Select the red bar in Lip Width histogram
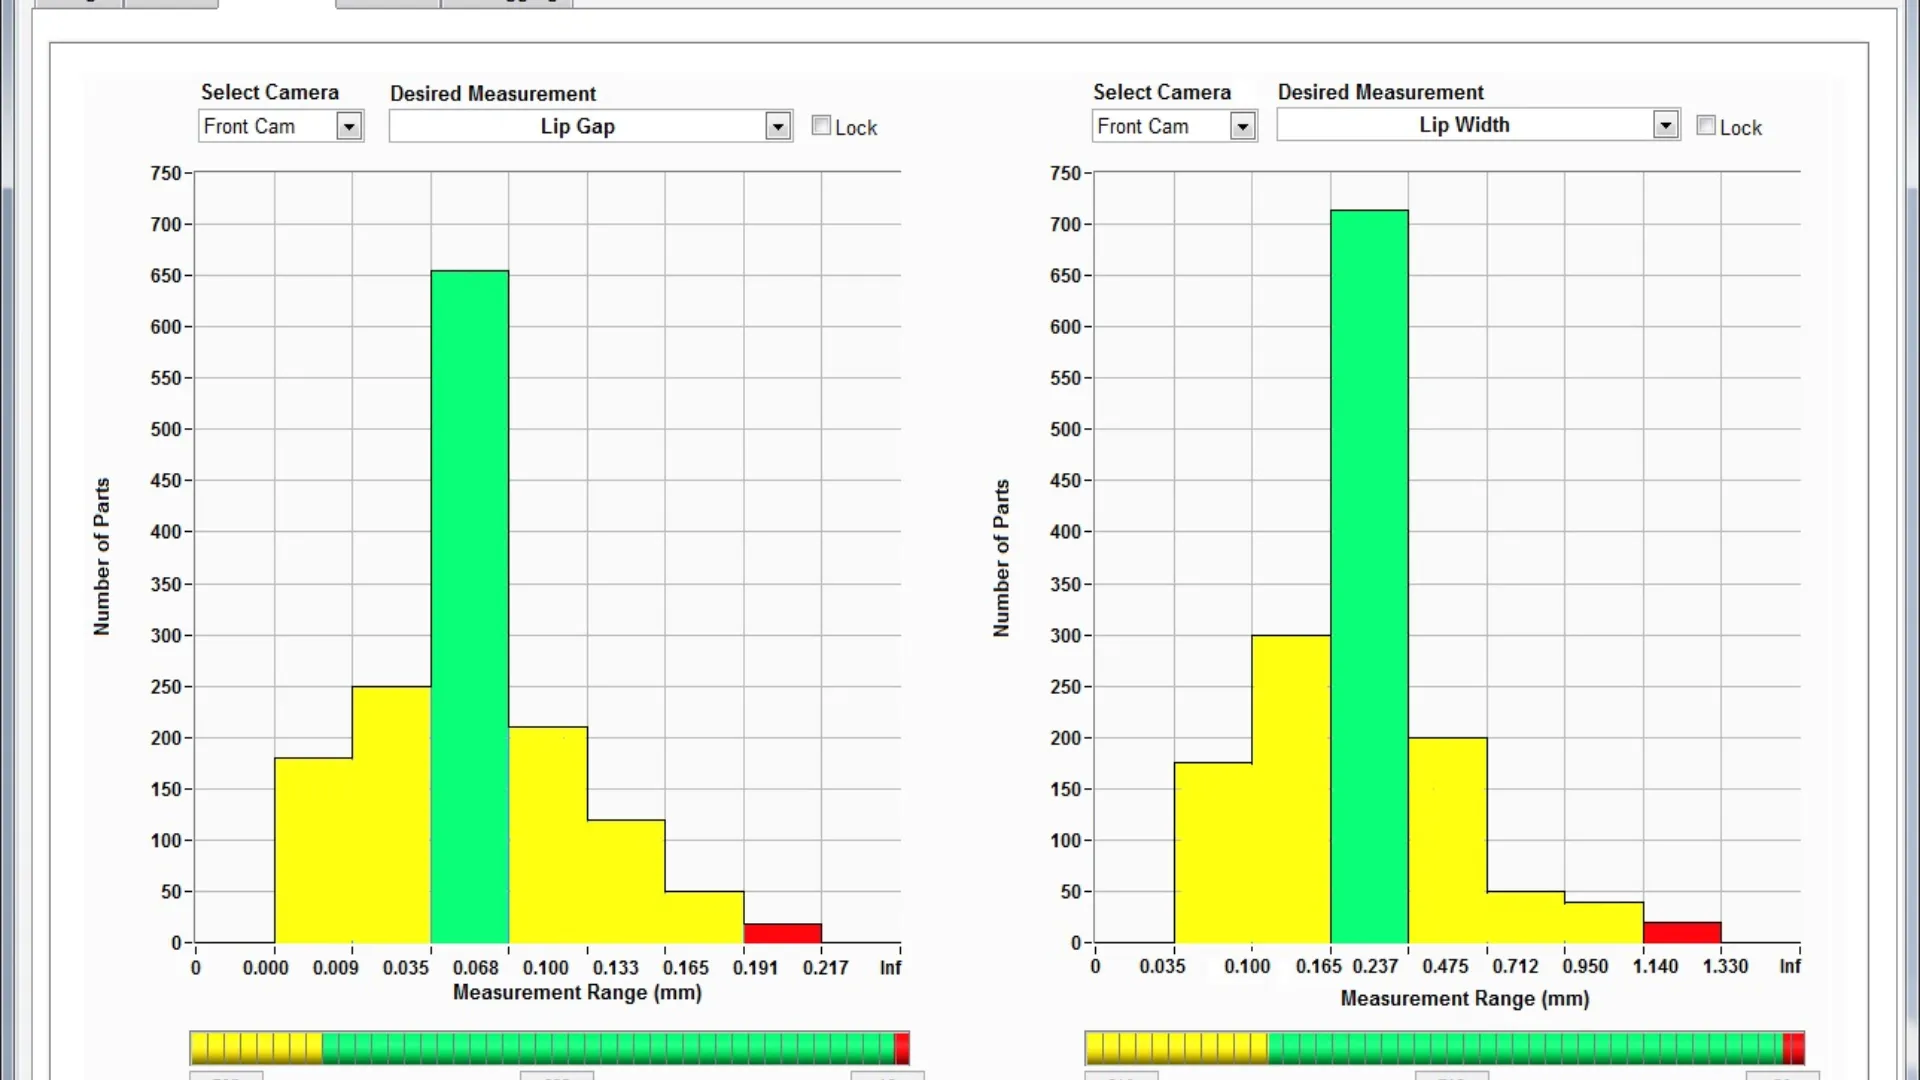 point(1681,932)
